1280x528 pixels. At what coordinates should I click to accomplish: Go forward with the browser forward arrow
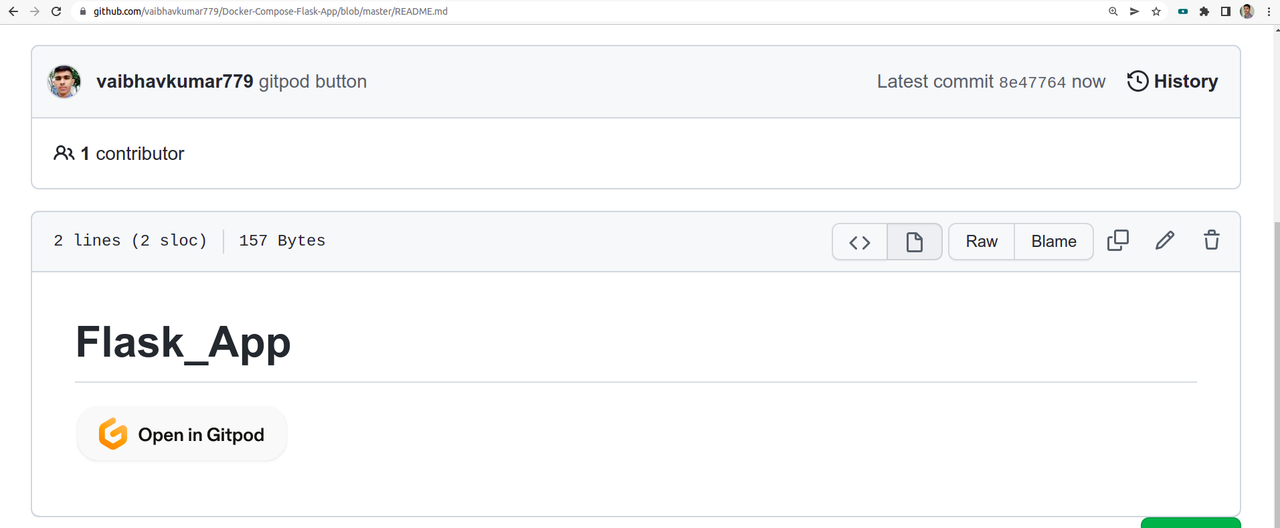pos(35,11)
